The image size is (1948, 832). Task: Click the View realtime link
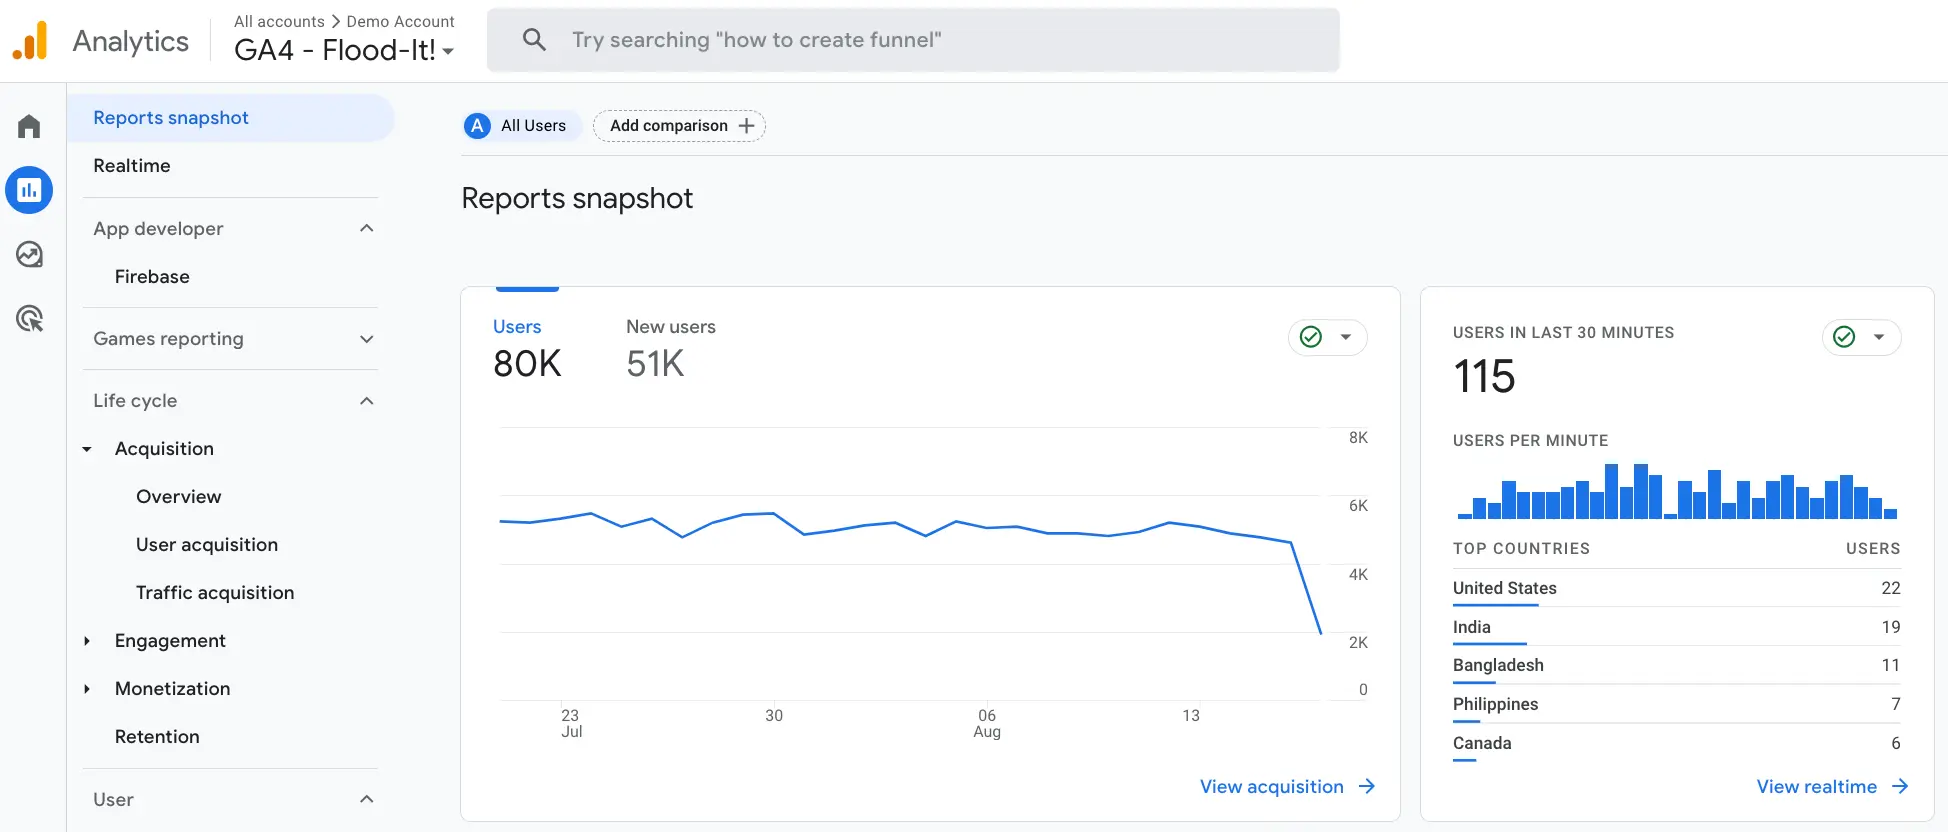click(x=1818, y=786)
